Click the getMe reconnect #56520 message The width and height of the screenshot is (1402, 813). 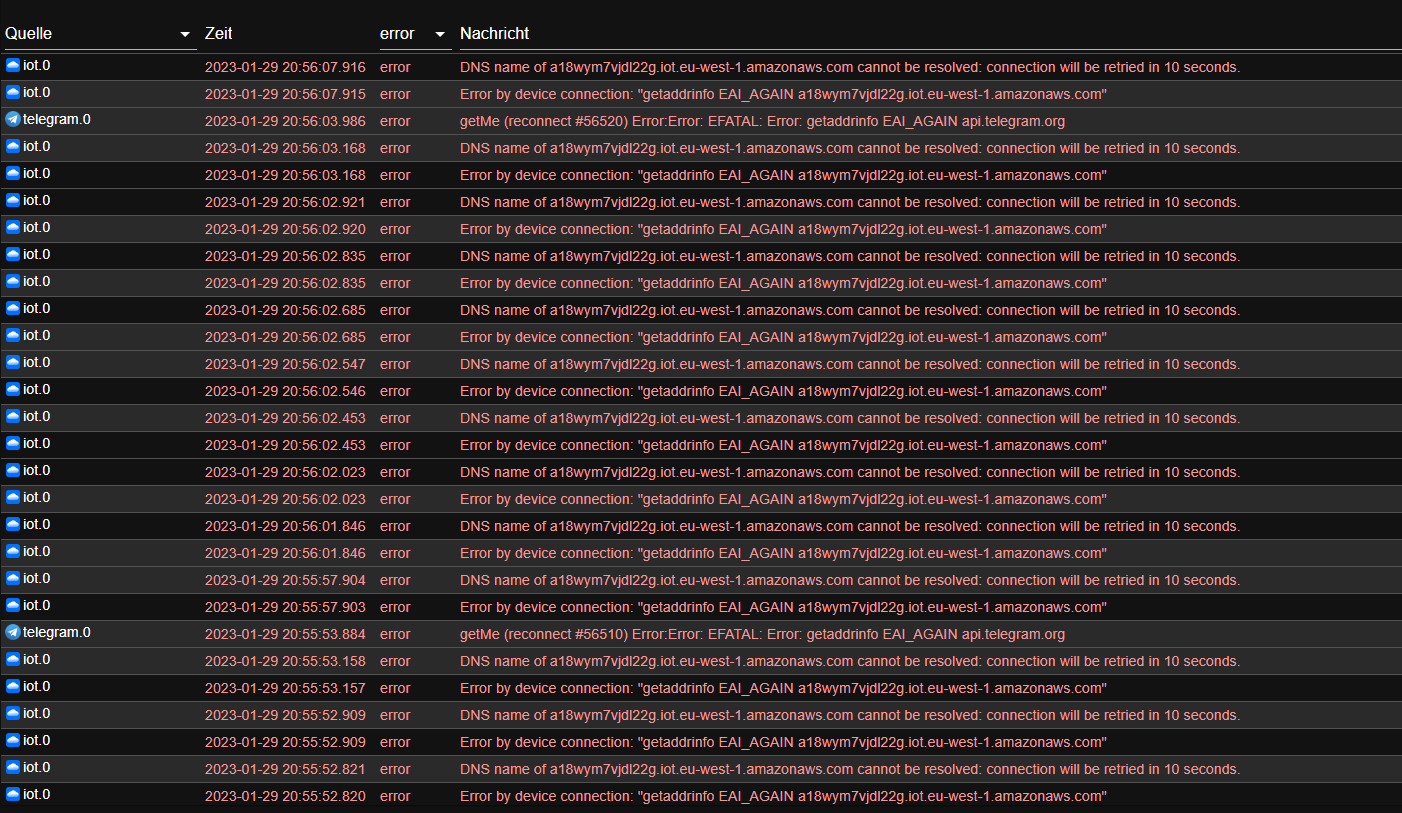coord(762,121)
